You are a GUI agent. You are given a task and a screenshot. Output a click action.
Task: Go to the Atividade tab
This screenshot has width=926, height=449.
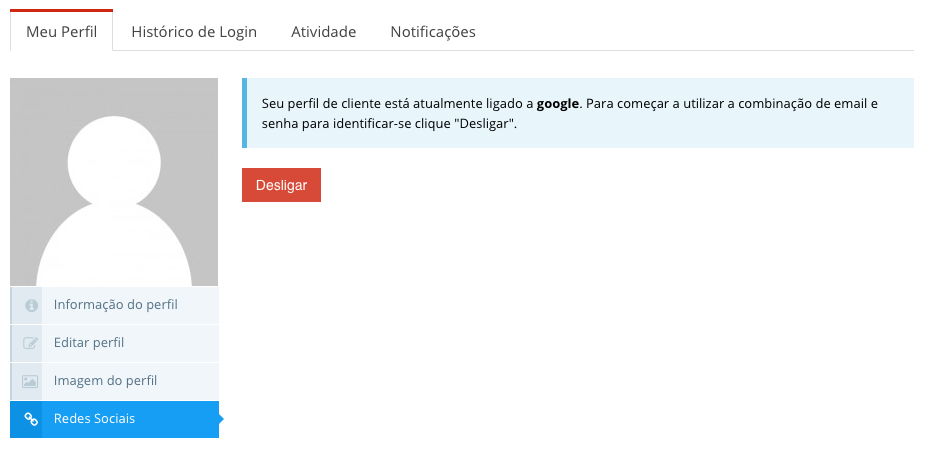point(323,32)
